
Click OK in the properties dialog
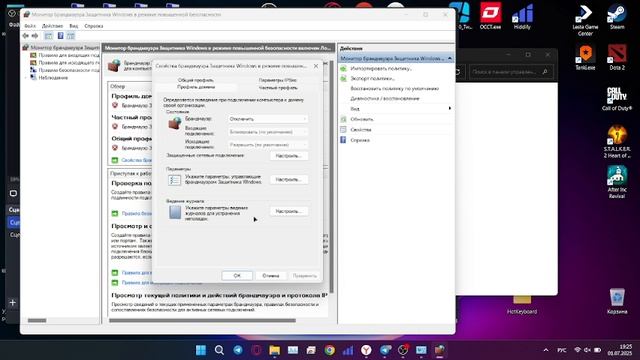pos(237,276)
